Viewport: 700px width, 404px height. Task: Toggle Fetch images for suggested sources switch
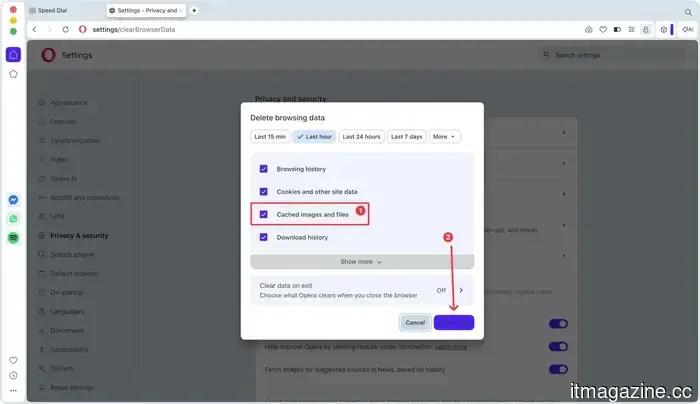click(558, 369)
